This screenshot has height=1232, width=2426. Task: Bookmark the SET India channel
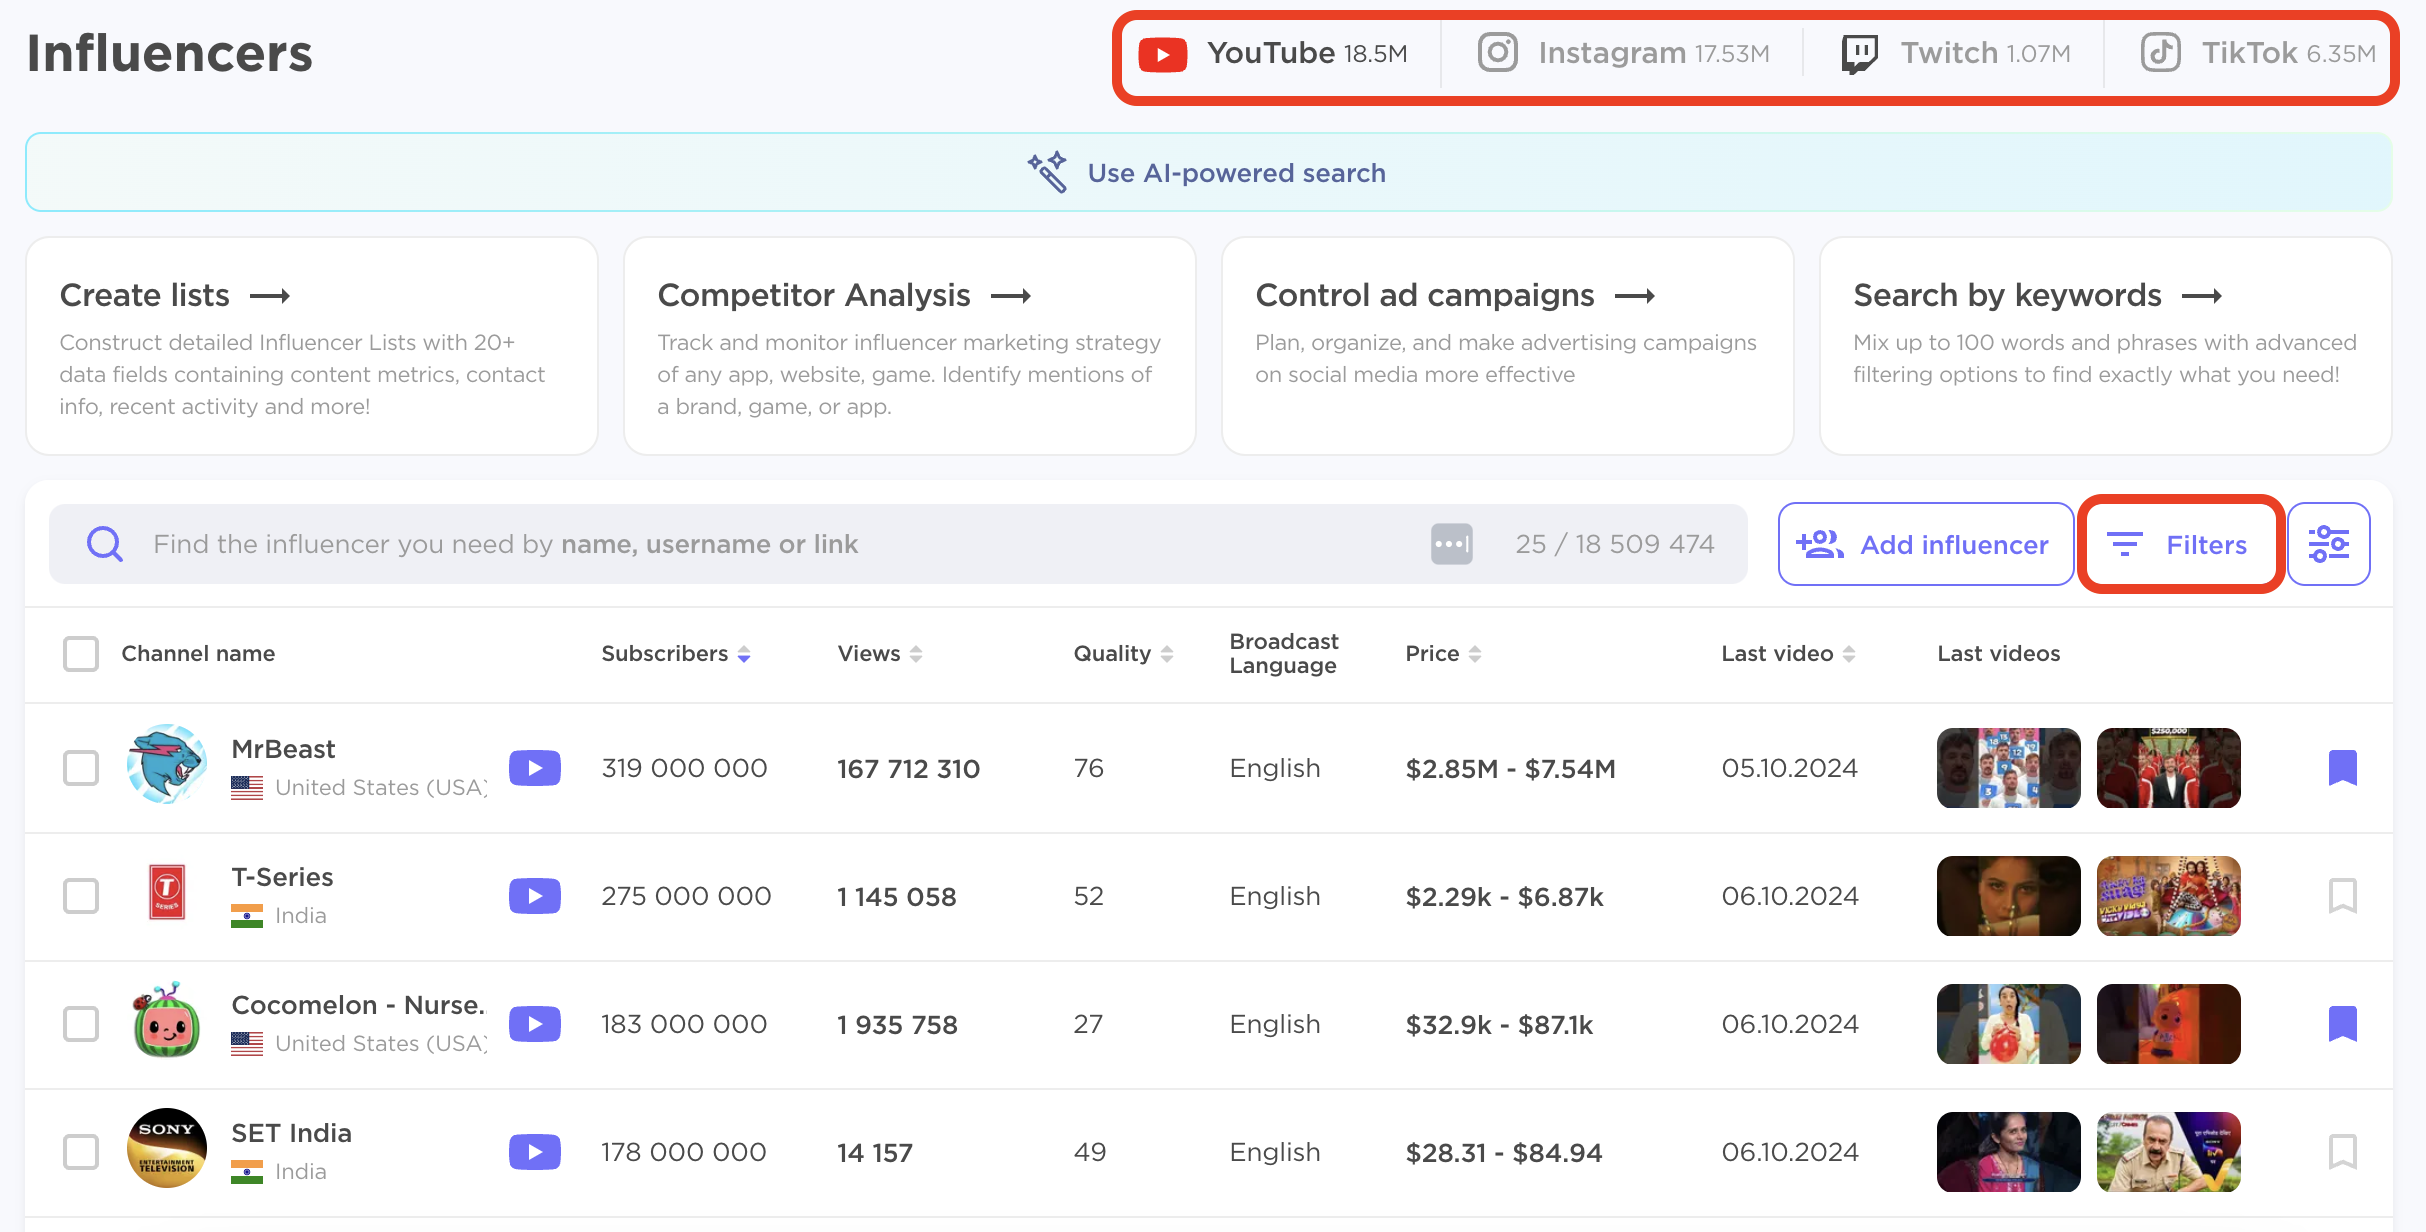(2342, 1152)
